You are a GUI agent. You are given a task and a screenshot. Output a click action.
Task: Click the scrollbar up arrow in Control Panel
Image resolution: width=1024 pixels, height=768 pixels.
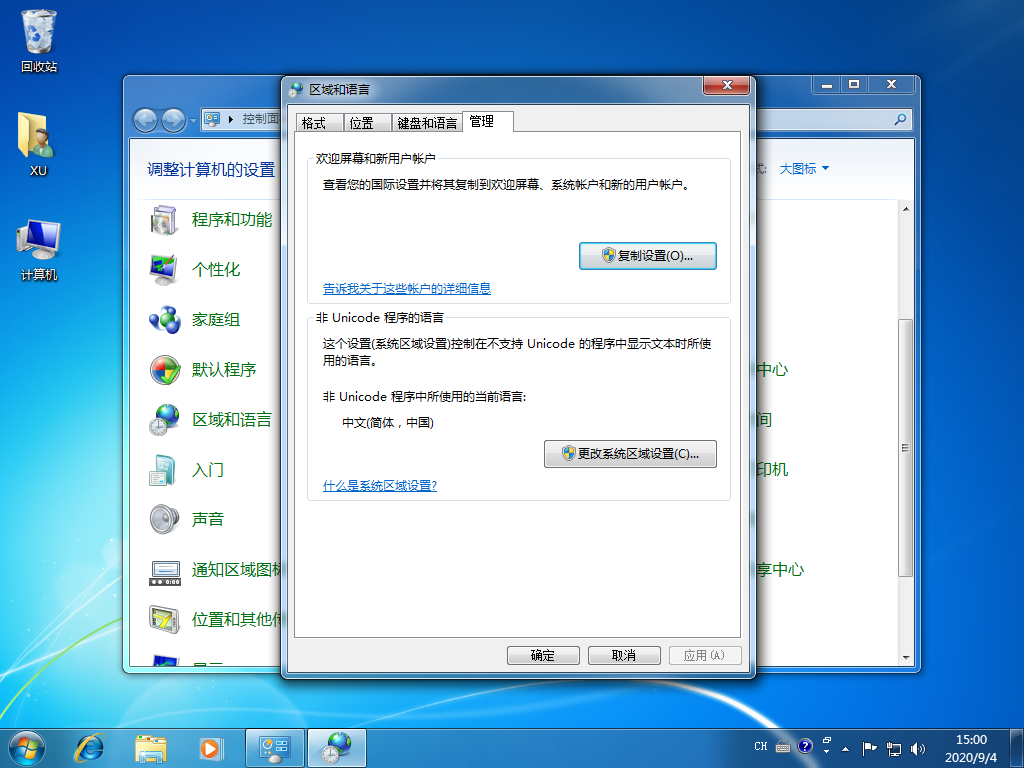click(x=905, y=209)
